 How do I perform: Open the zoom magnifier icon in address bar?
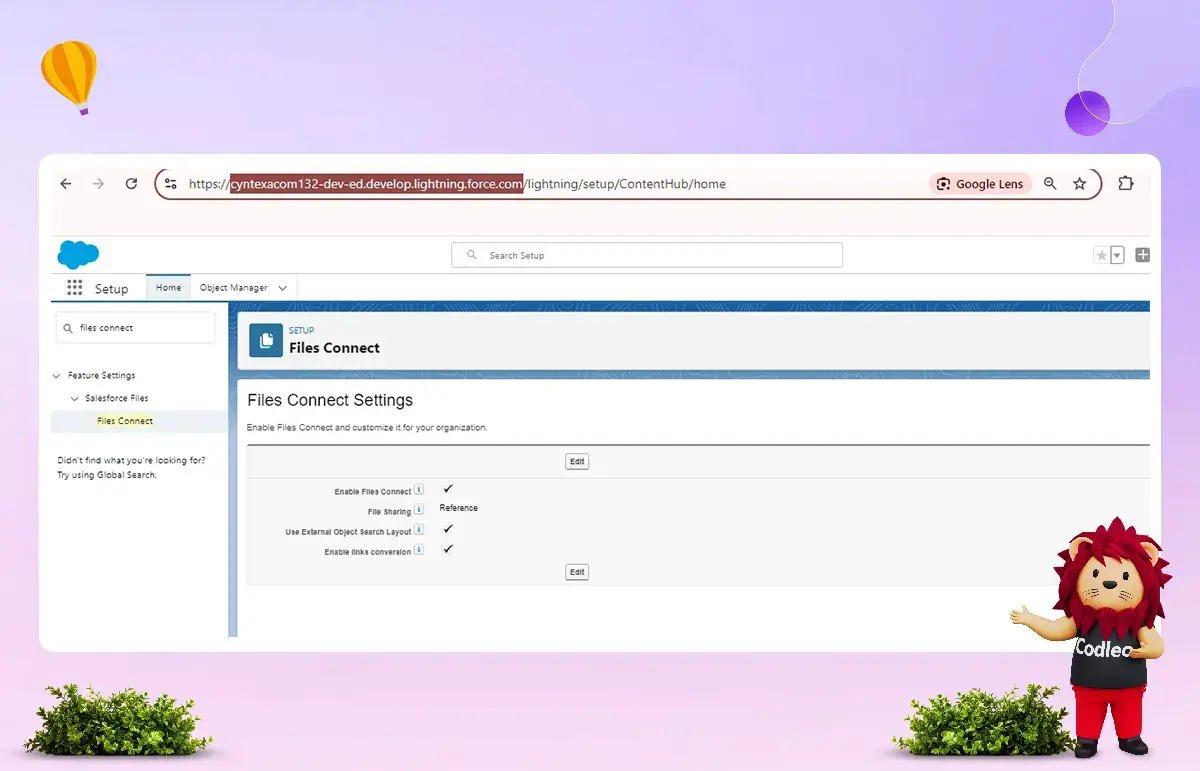(x=1050, y=184)
